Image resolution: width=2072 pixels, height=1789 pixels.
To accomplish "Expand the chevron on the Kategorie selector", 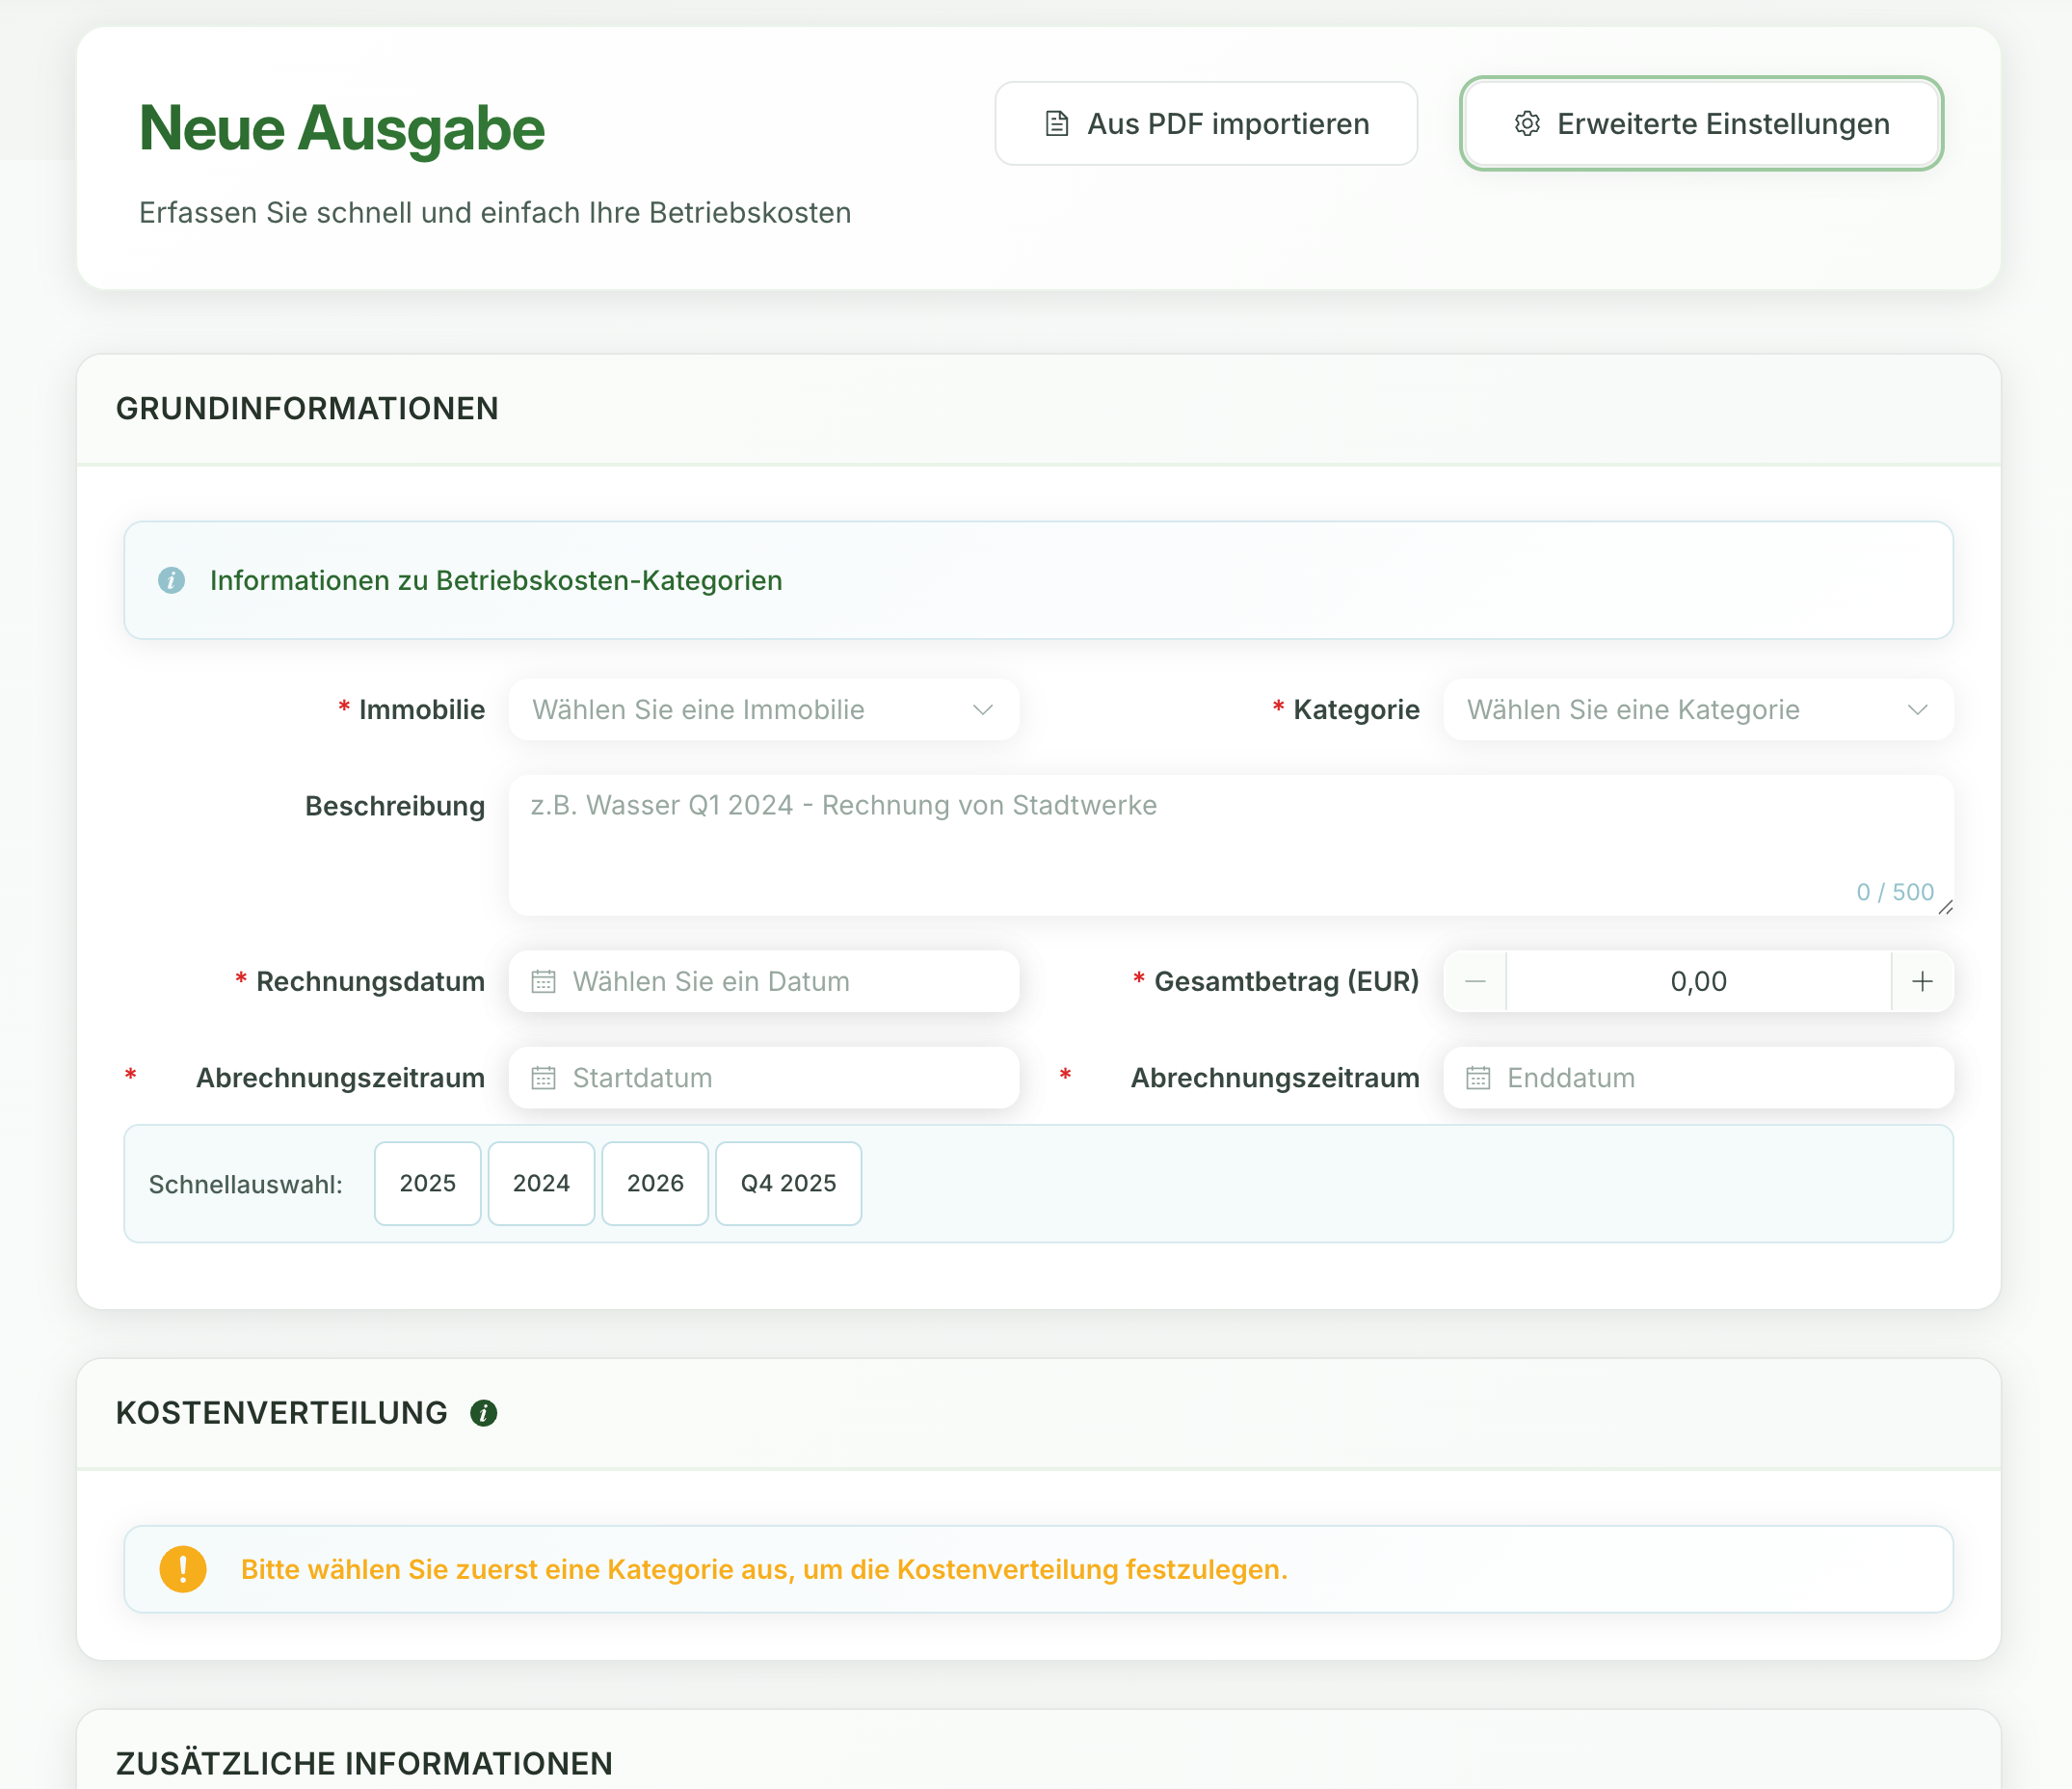I will click(1917, 709).
